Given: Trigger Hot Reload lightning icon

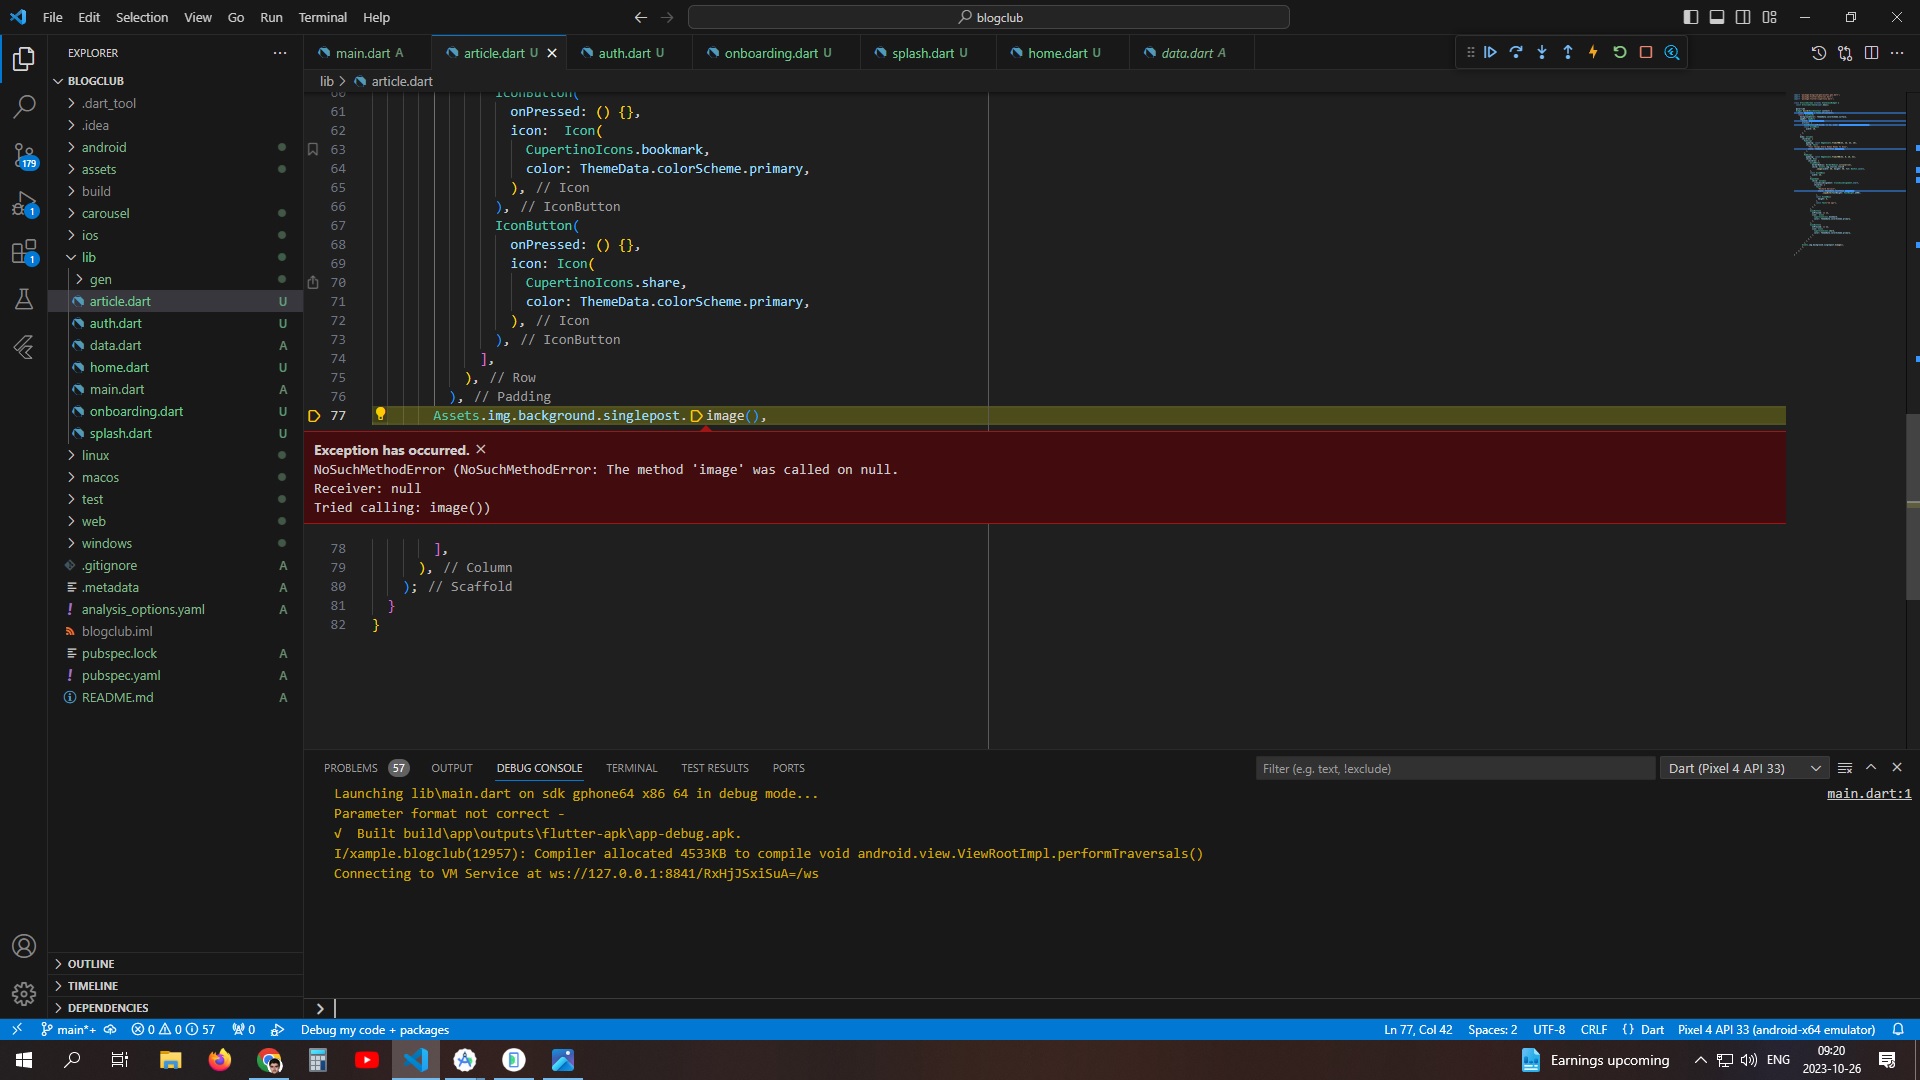Looking at the screenshot, I should coord(1594,53).
